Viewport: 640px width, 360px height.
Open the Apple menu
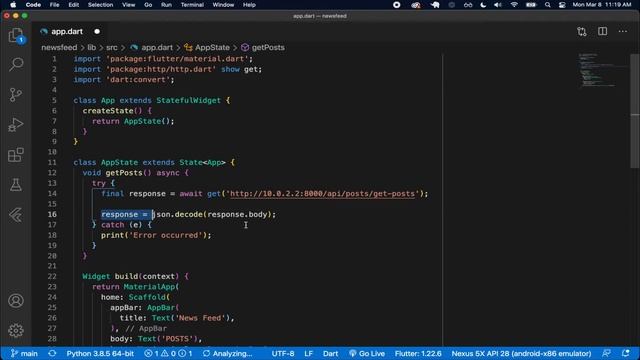coord(13,5)
